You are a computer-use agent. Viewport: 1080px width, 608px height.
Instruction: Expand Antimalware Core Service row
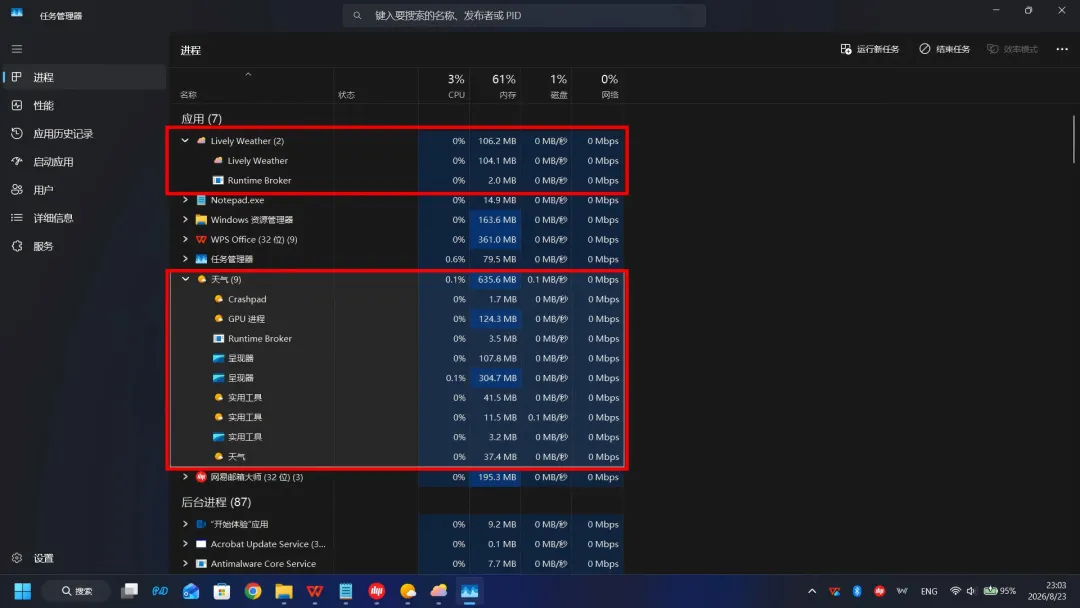[x=185, y=563]
